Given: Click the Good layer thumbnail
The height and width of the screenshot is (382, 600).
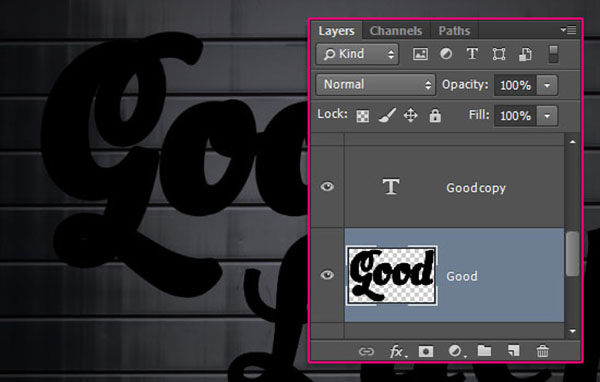Looking at the screenshot, I should point(392,276).
